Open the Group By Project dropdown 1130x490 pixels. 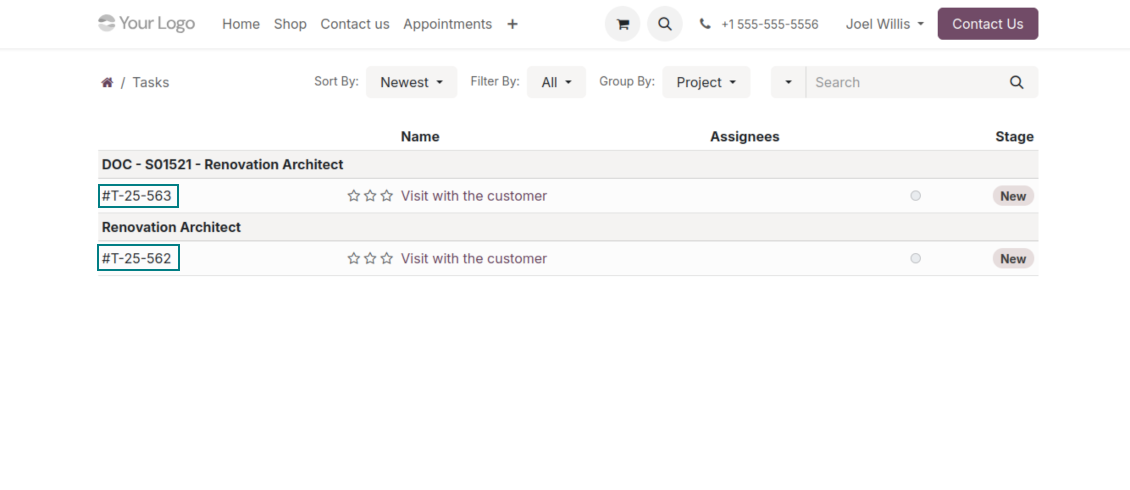pos(705,82)
